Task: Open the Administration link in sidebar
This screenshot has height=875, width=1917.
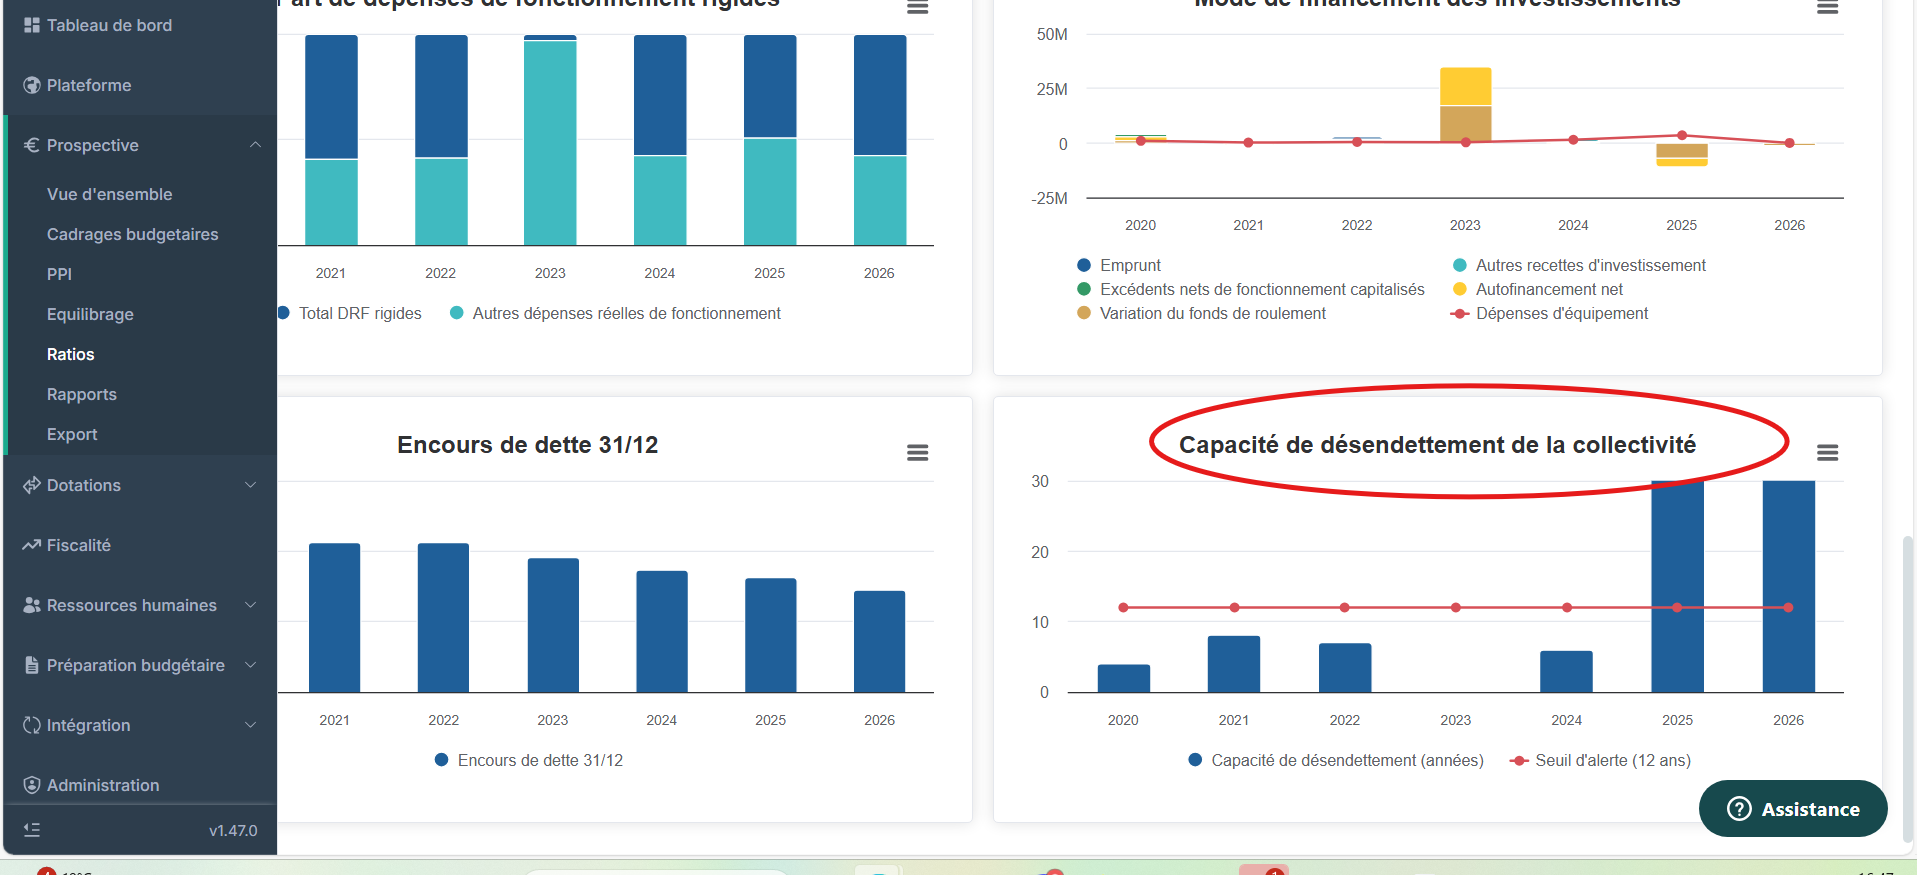Action: (x=102, y=785)
